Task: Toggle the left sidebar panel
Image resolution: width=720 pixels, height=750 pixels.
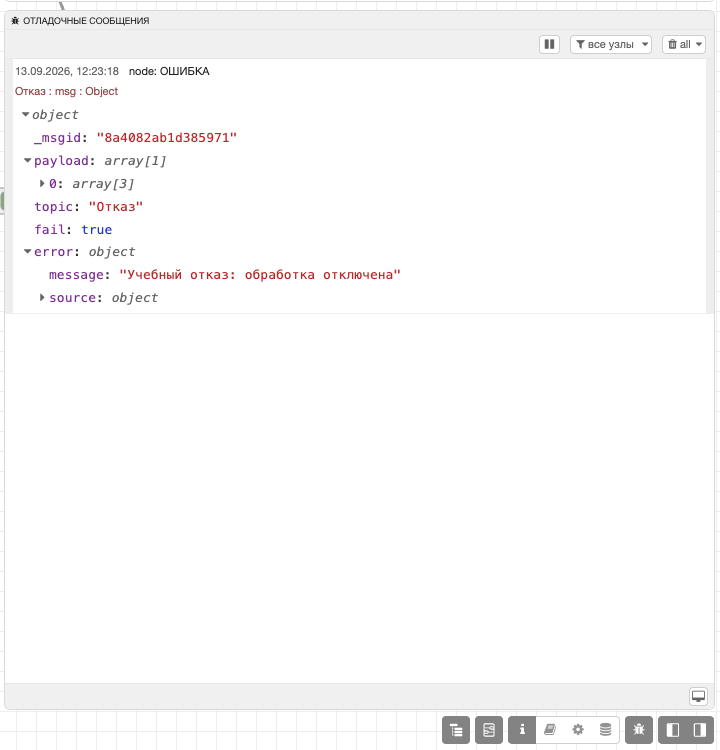Action: pyautogui.click(x=673, y=730)
